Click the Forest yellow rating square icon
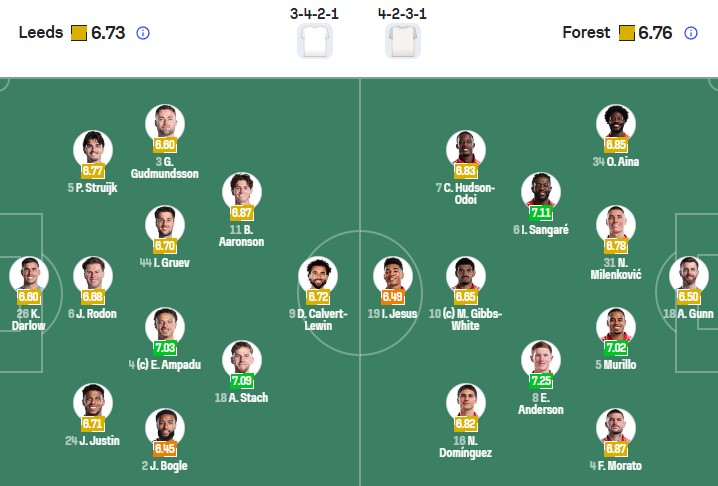Image resolution: width=718 pixels, height=486 pixels. click(x=627, y=33)
